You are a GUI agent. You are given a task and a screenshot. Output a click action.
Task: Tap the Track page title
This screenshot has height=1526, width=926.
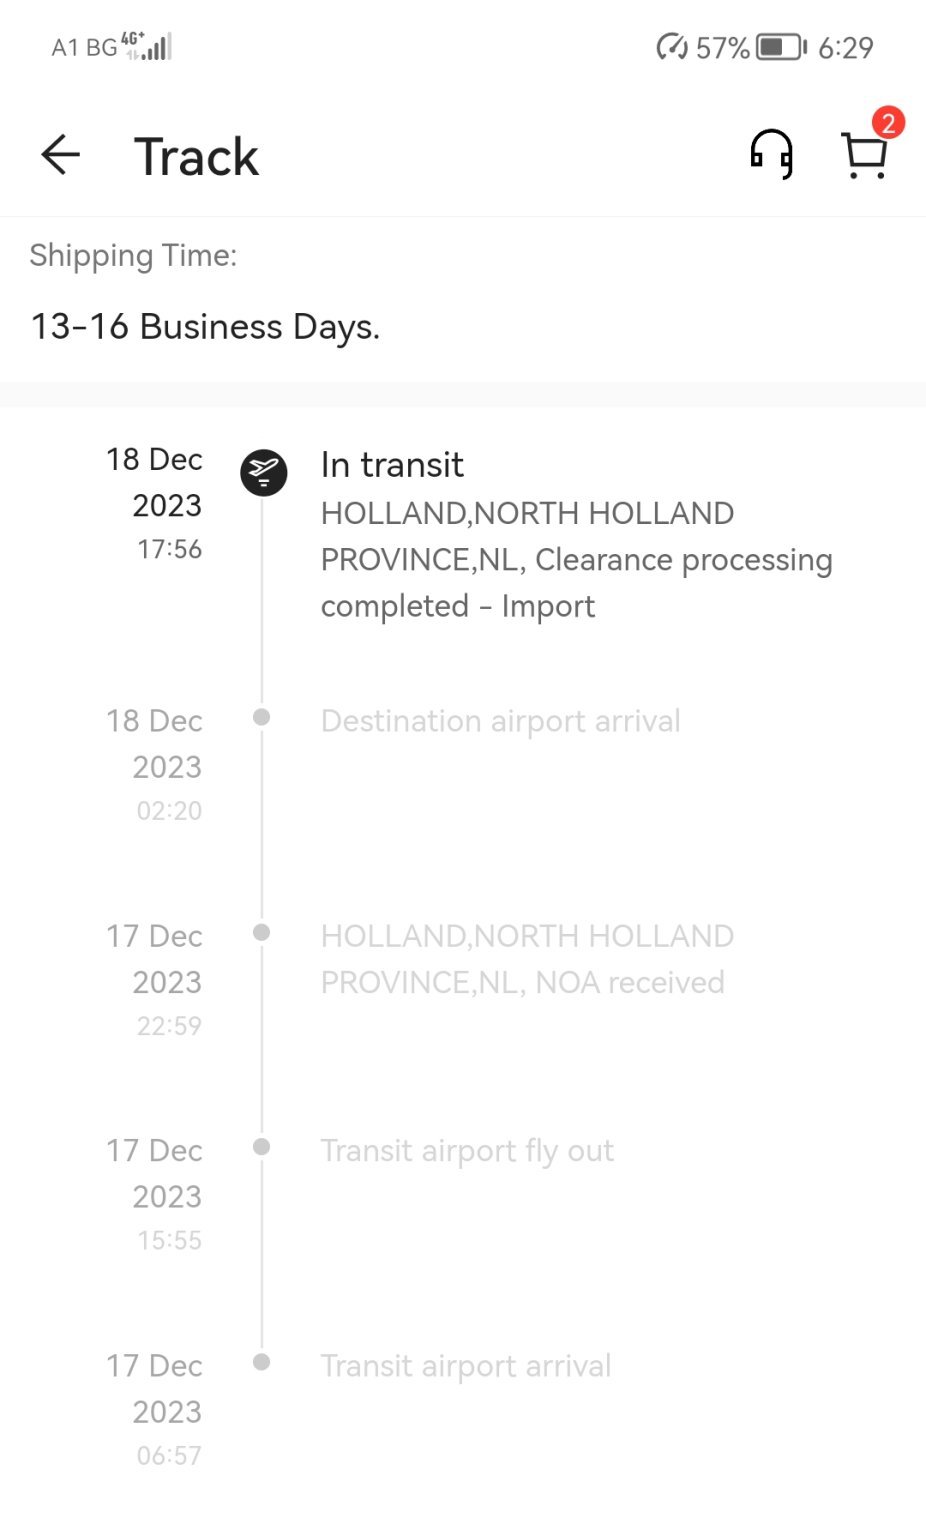pyautogui.click(x=197, y=157)
